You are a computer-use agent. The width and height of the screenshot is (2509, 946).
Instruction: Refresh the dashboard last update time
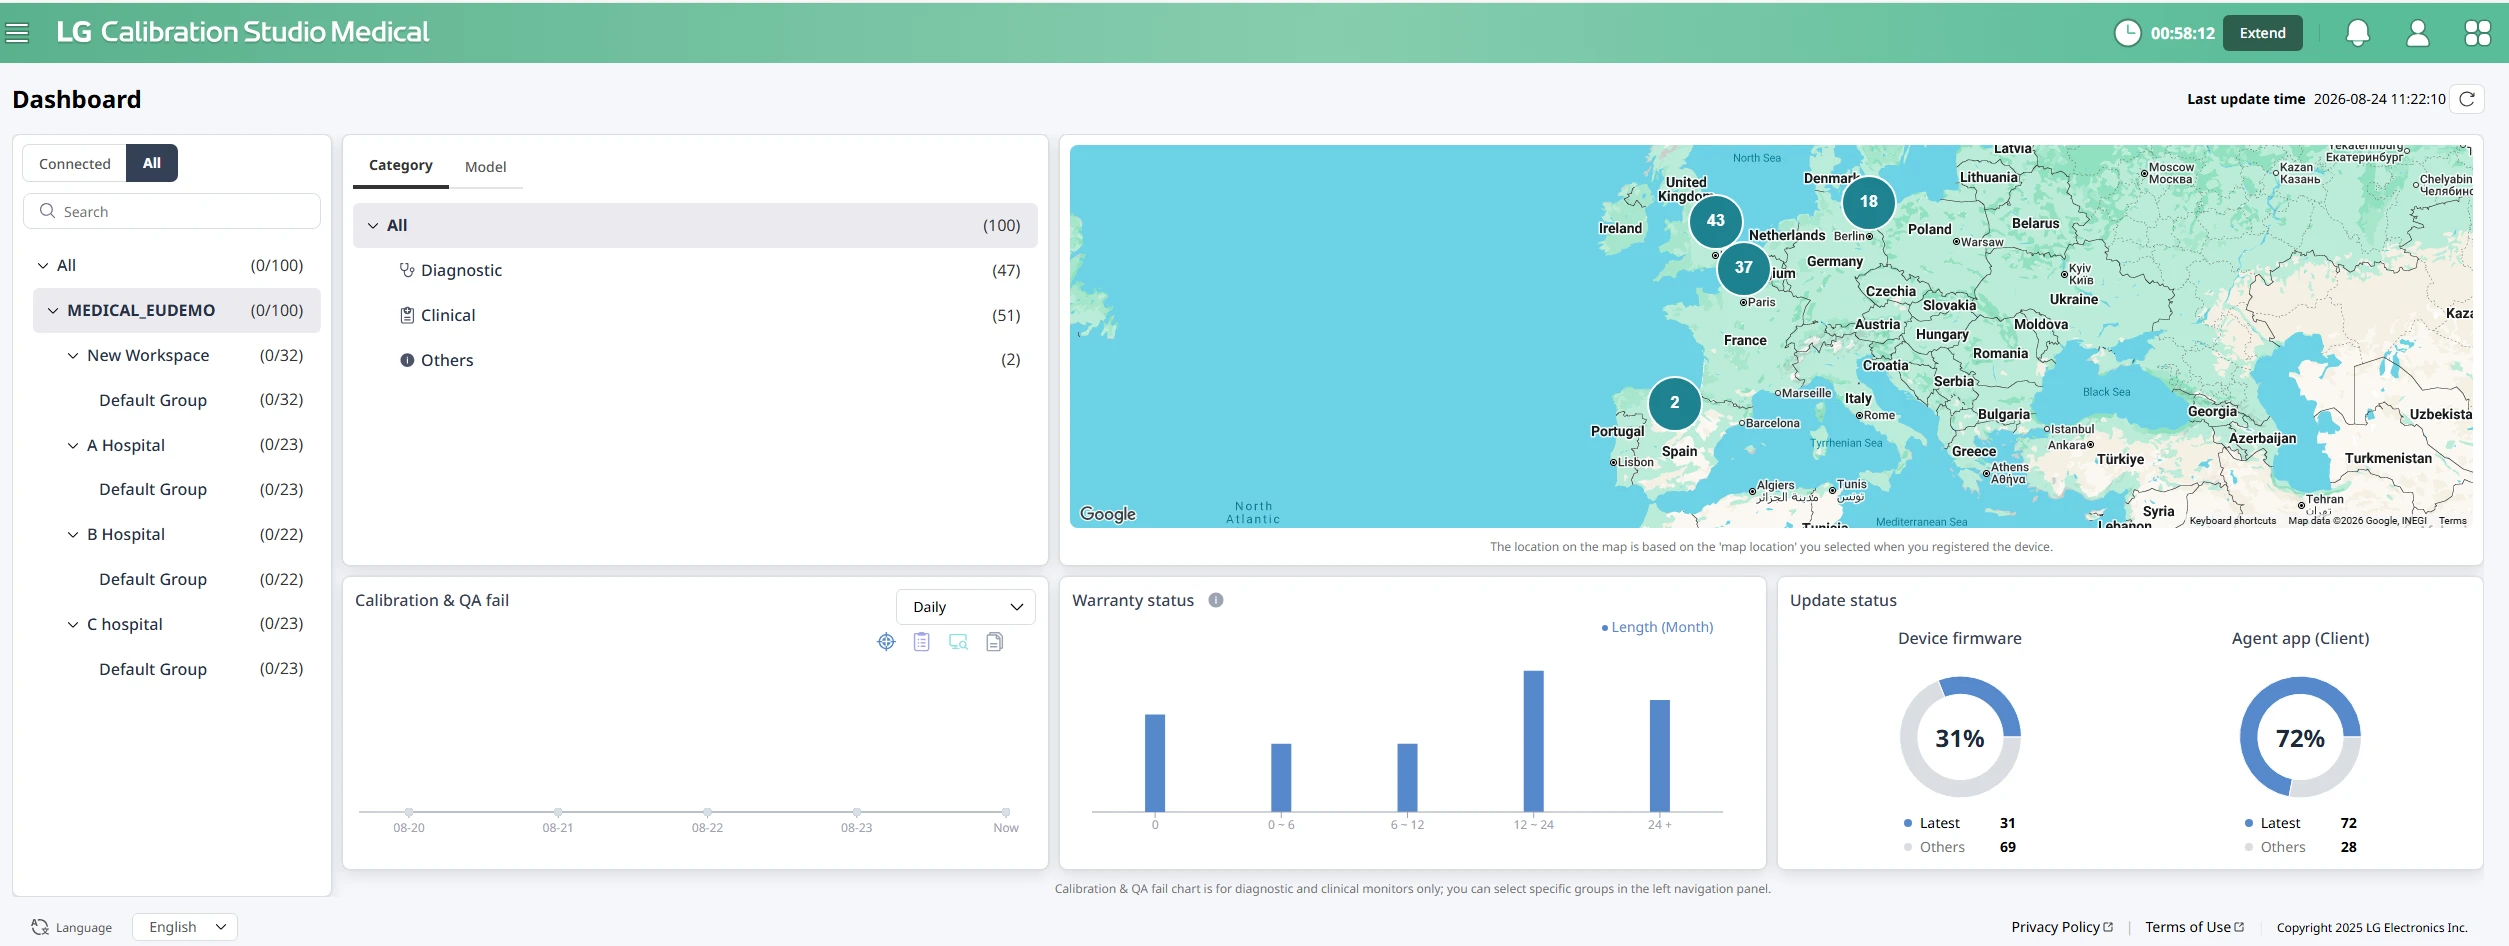click(2467, 99)
